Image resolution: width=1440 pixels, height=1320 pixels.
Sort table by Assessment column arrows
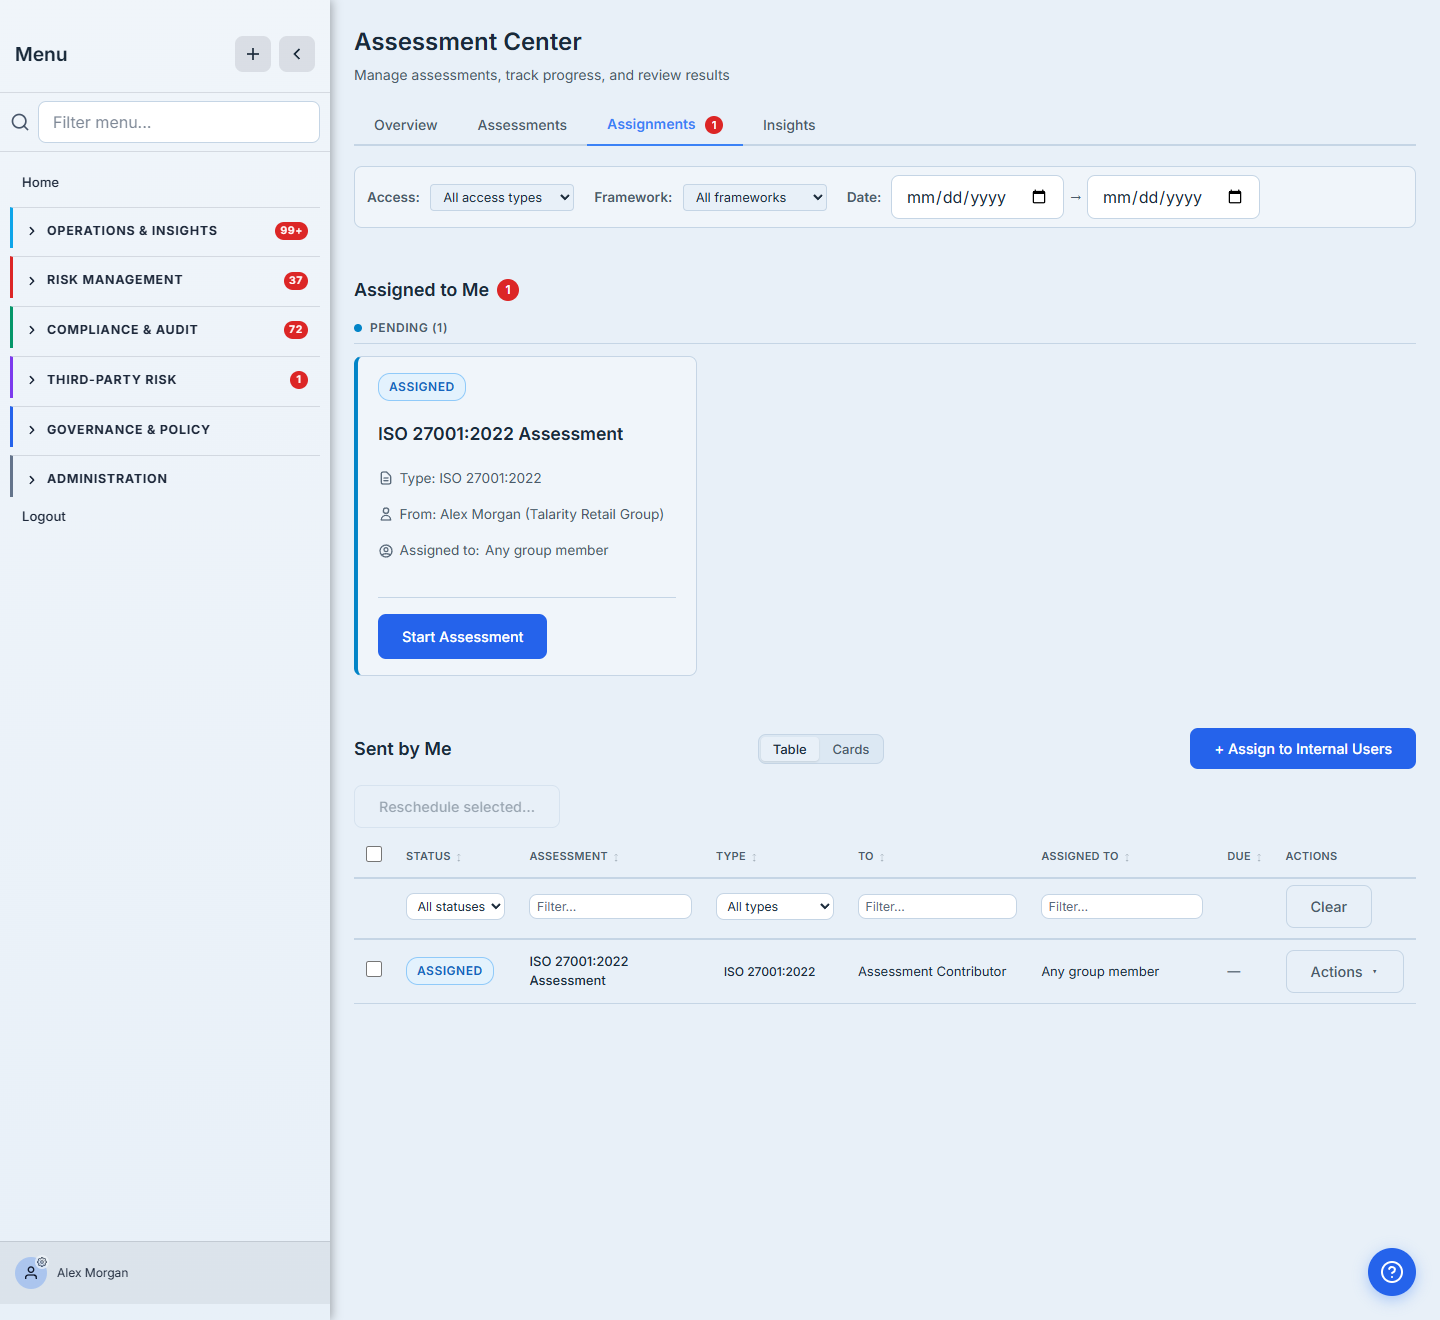tap(616, 857)
